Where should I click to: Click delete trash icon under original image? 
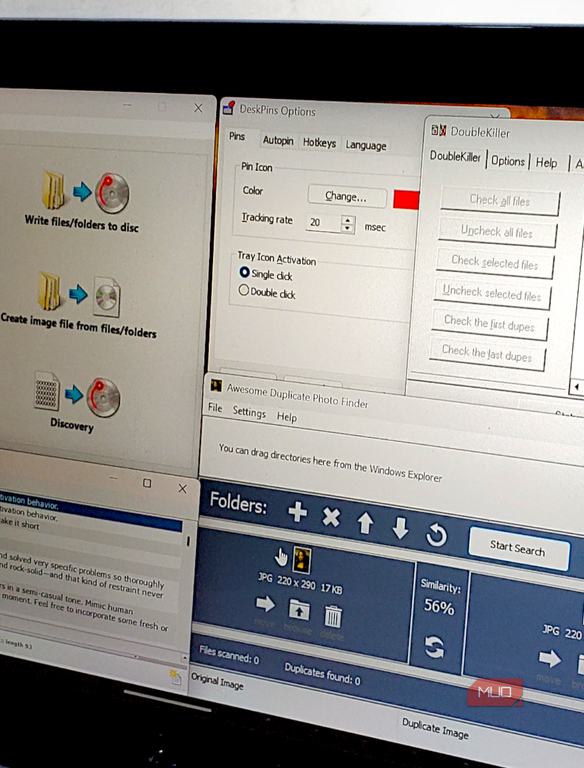[333, 616]
